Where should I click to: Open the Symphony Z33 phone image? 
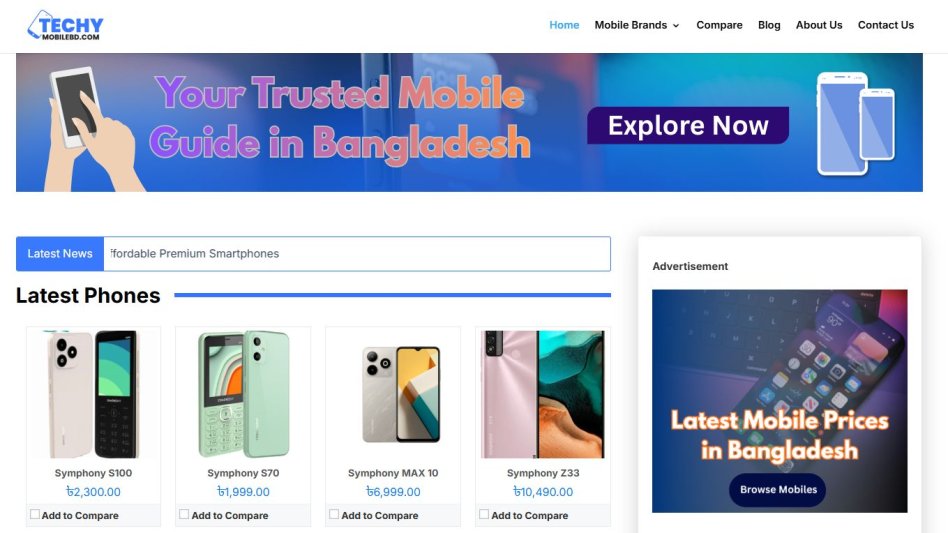click(543, 393)
